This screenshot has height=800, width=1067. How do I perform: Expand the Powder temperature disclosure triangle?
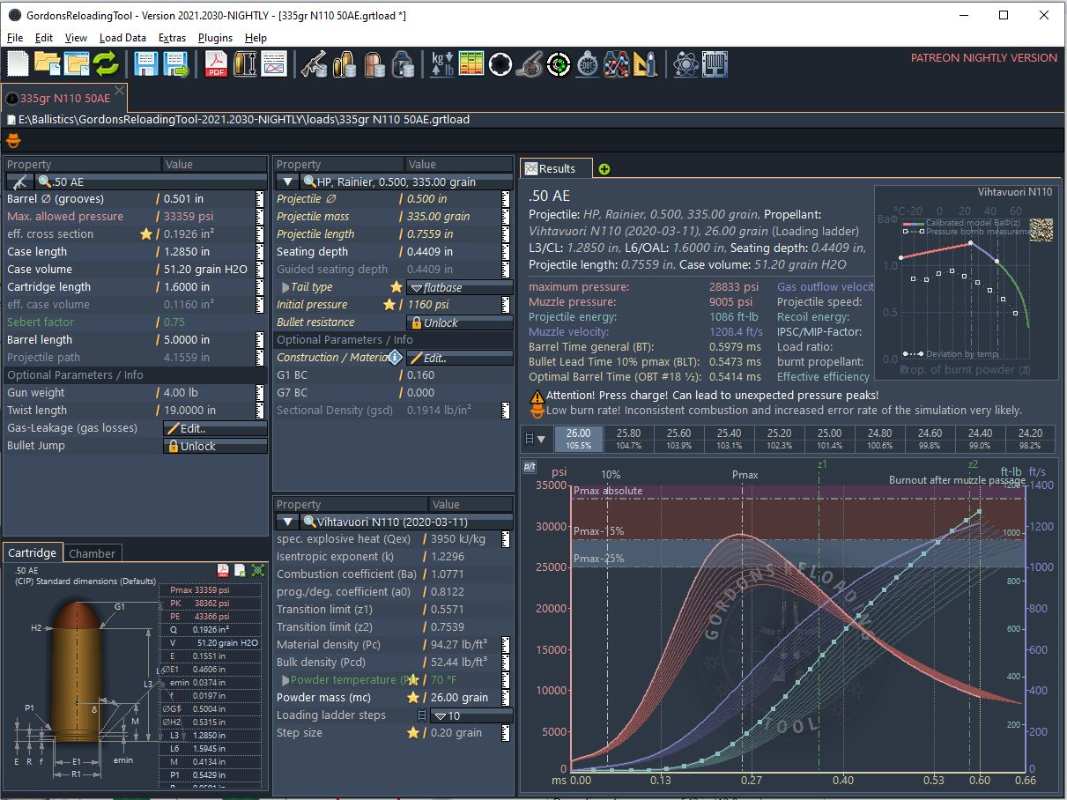[x=285, y=680]
